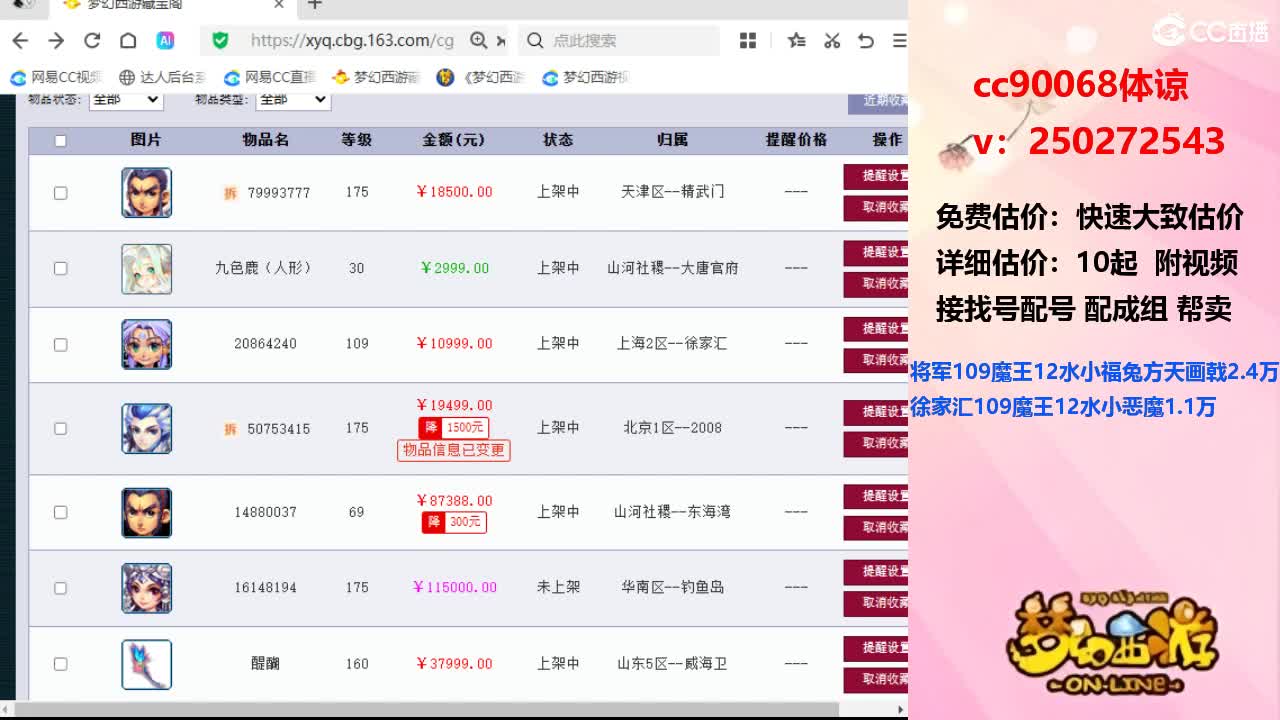Check the row for item 50753415

[x=60, y=428]
